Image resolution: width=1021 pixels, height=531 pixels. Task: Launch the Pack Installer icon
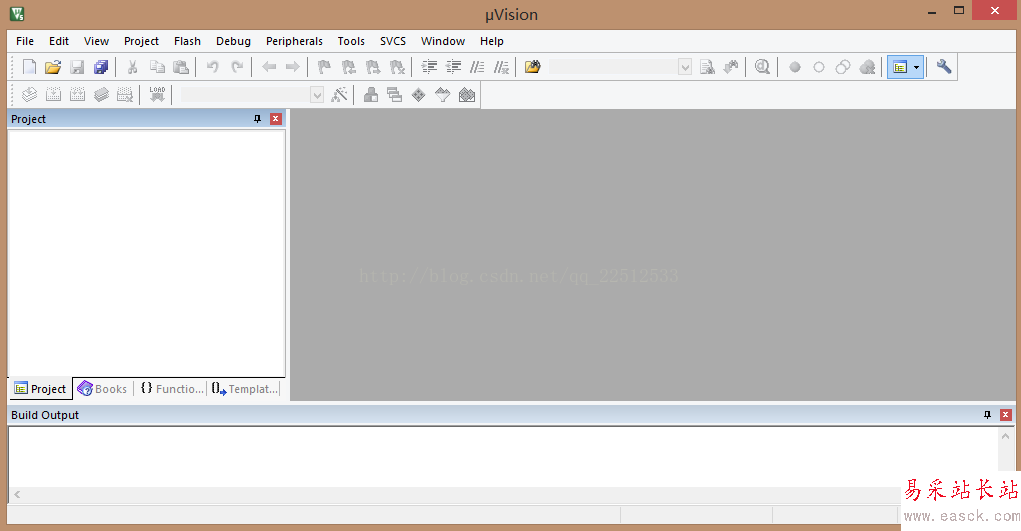click(x=467, y=94)
